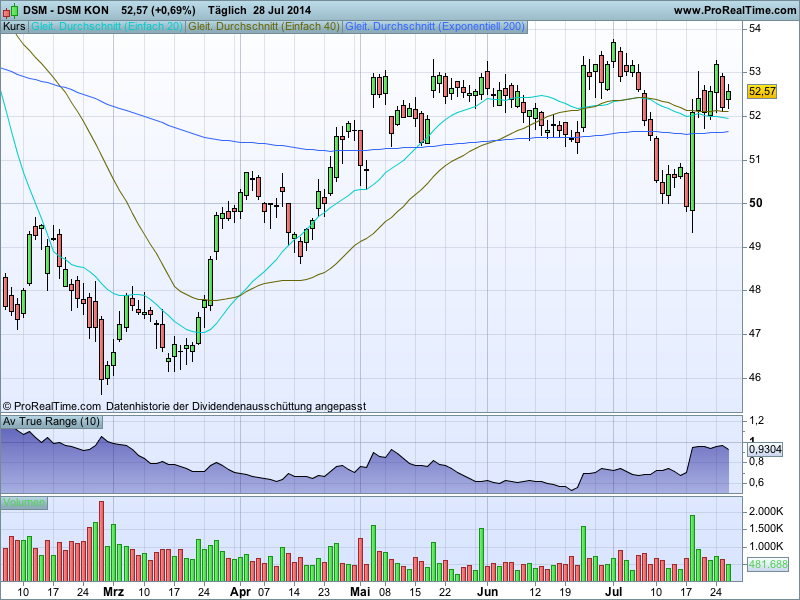
Task: Click the green 481.688 volume value tag
Action: pos(768,564)
